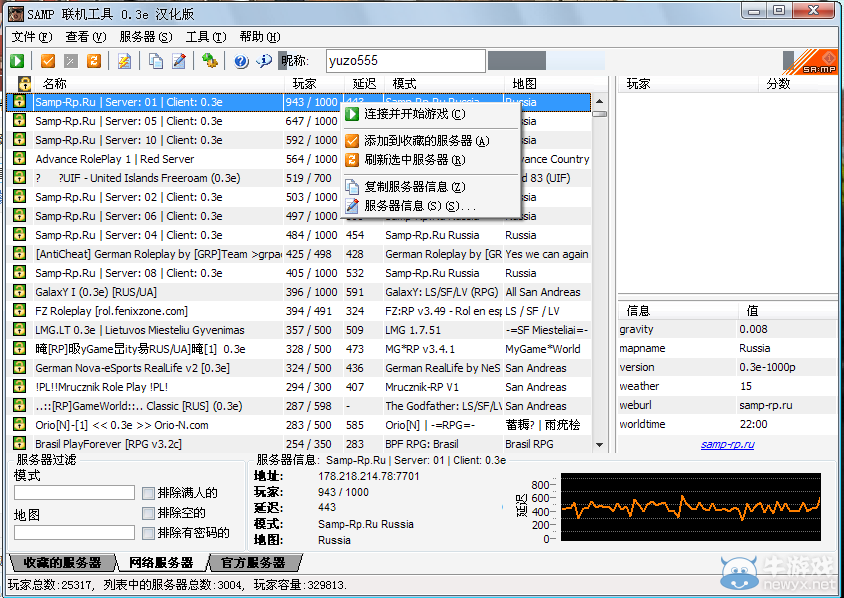Open the samp-rp.ru hyperlink
This screenshot has width=844, height=598.
(727, 444)
